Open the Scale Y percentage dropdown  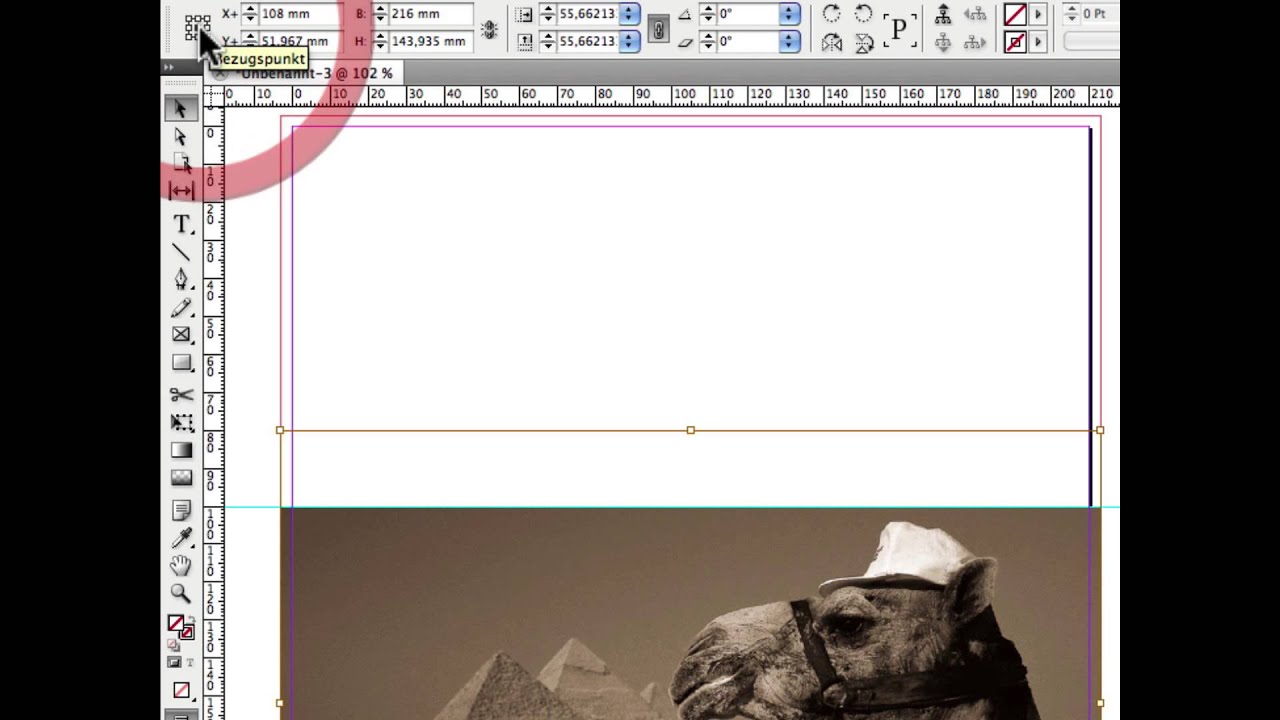pyautogui.click(x=629, y=41)
